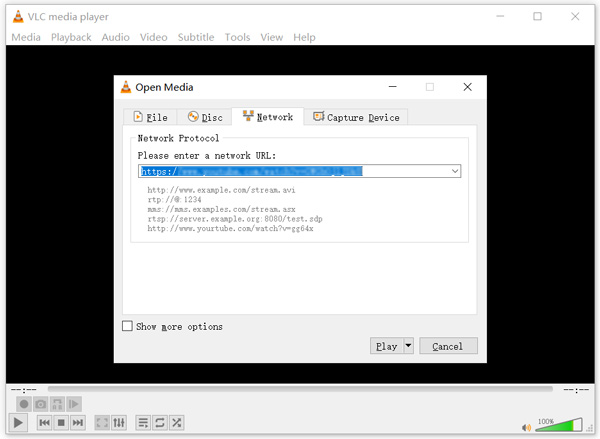Click example 'http://www.yourtube.com/watch?v=gg64x'
600x439 pixels.
click(x=230, y=228)
